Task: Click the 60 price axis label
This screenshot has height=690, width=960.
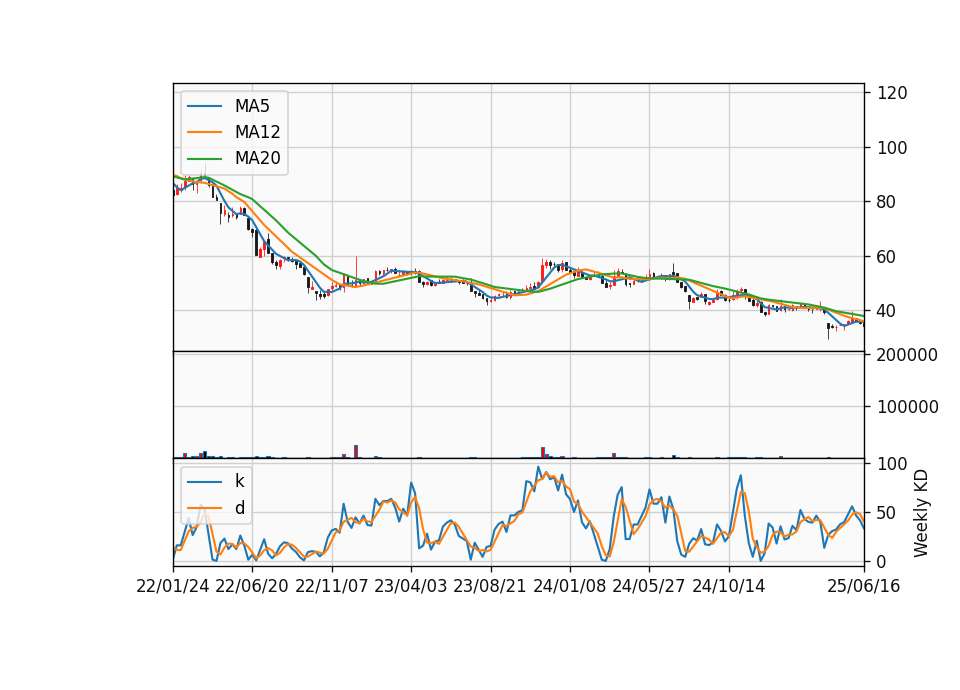Action: coord(887,257)
